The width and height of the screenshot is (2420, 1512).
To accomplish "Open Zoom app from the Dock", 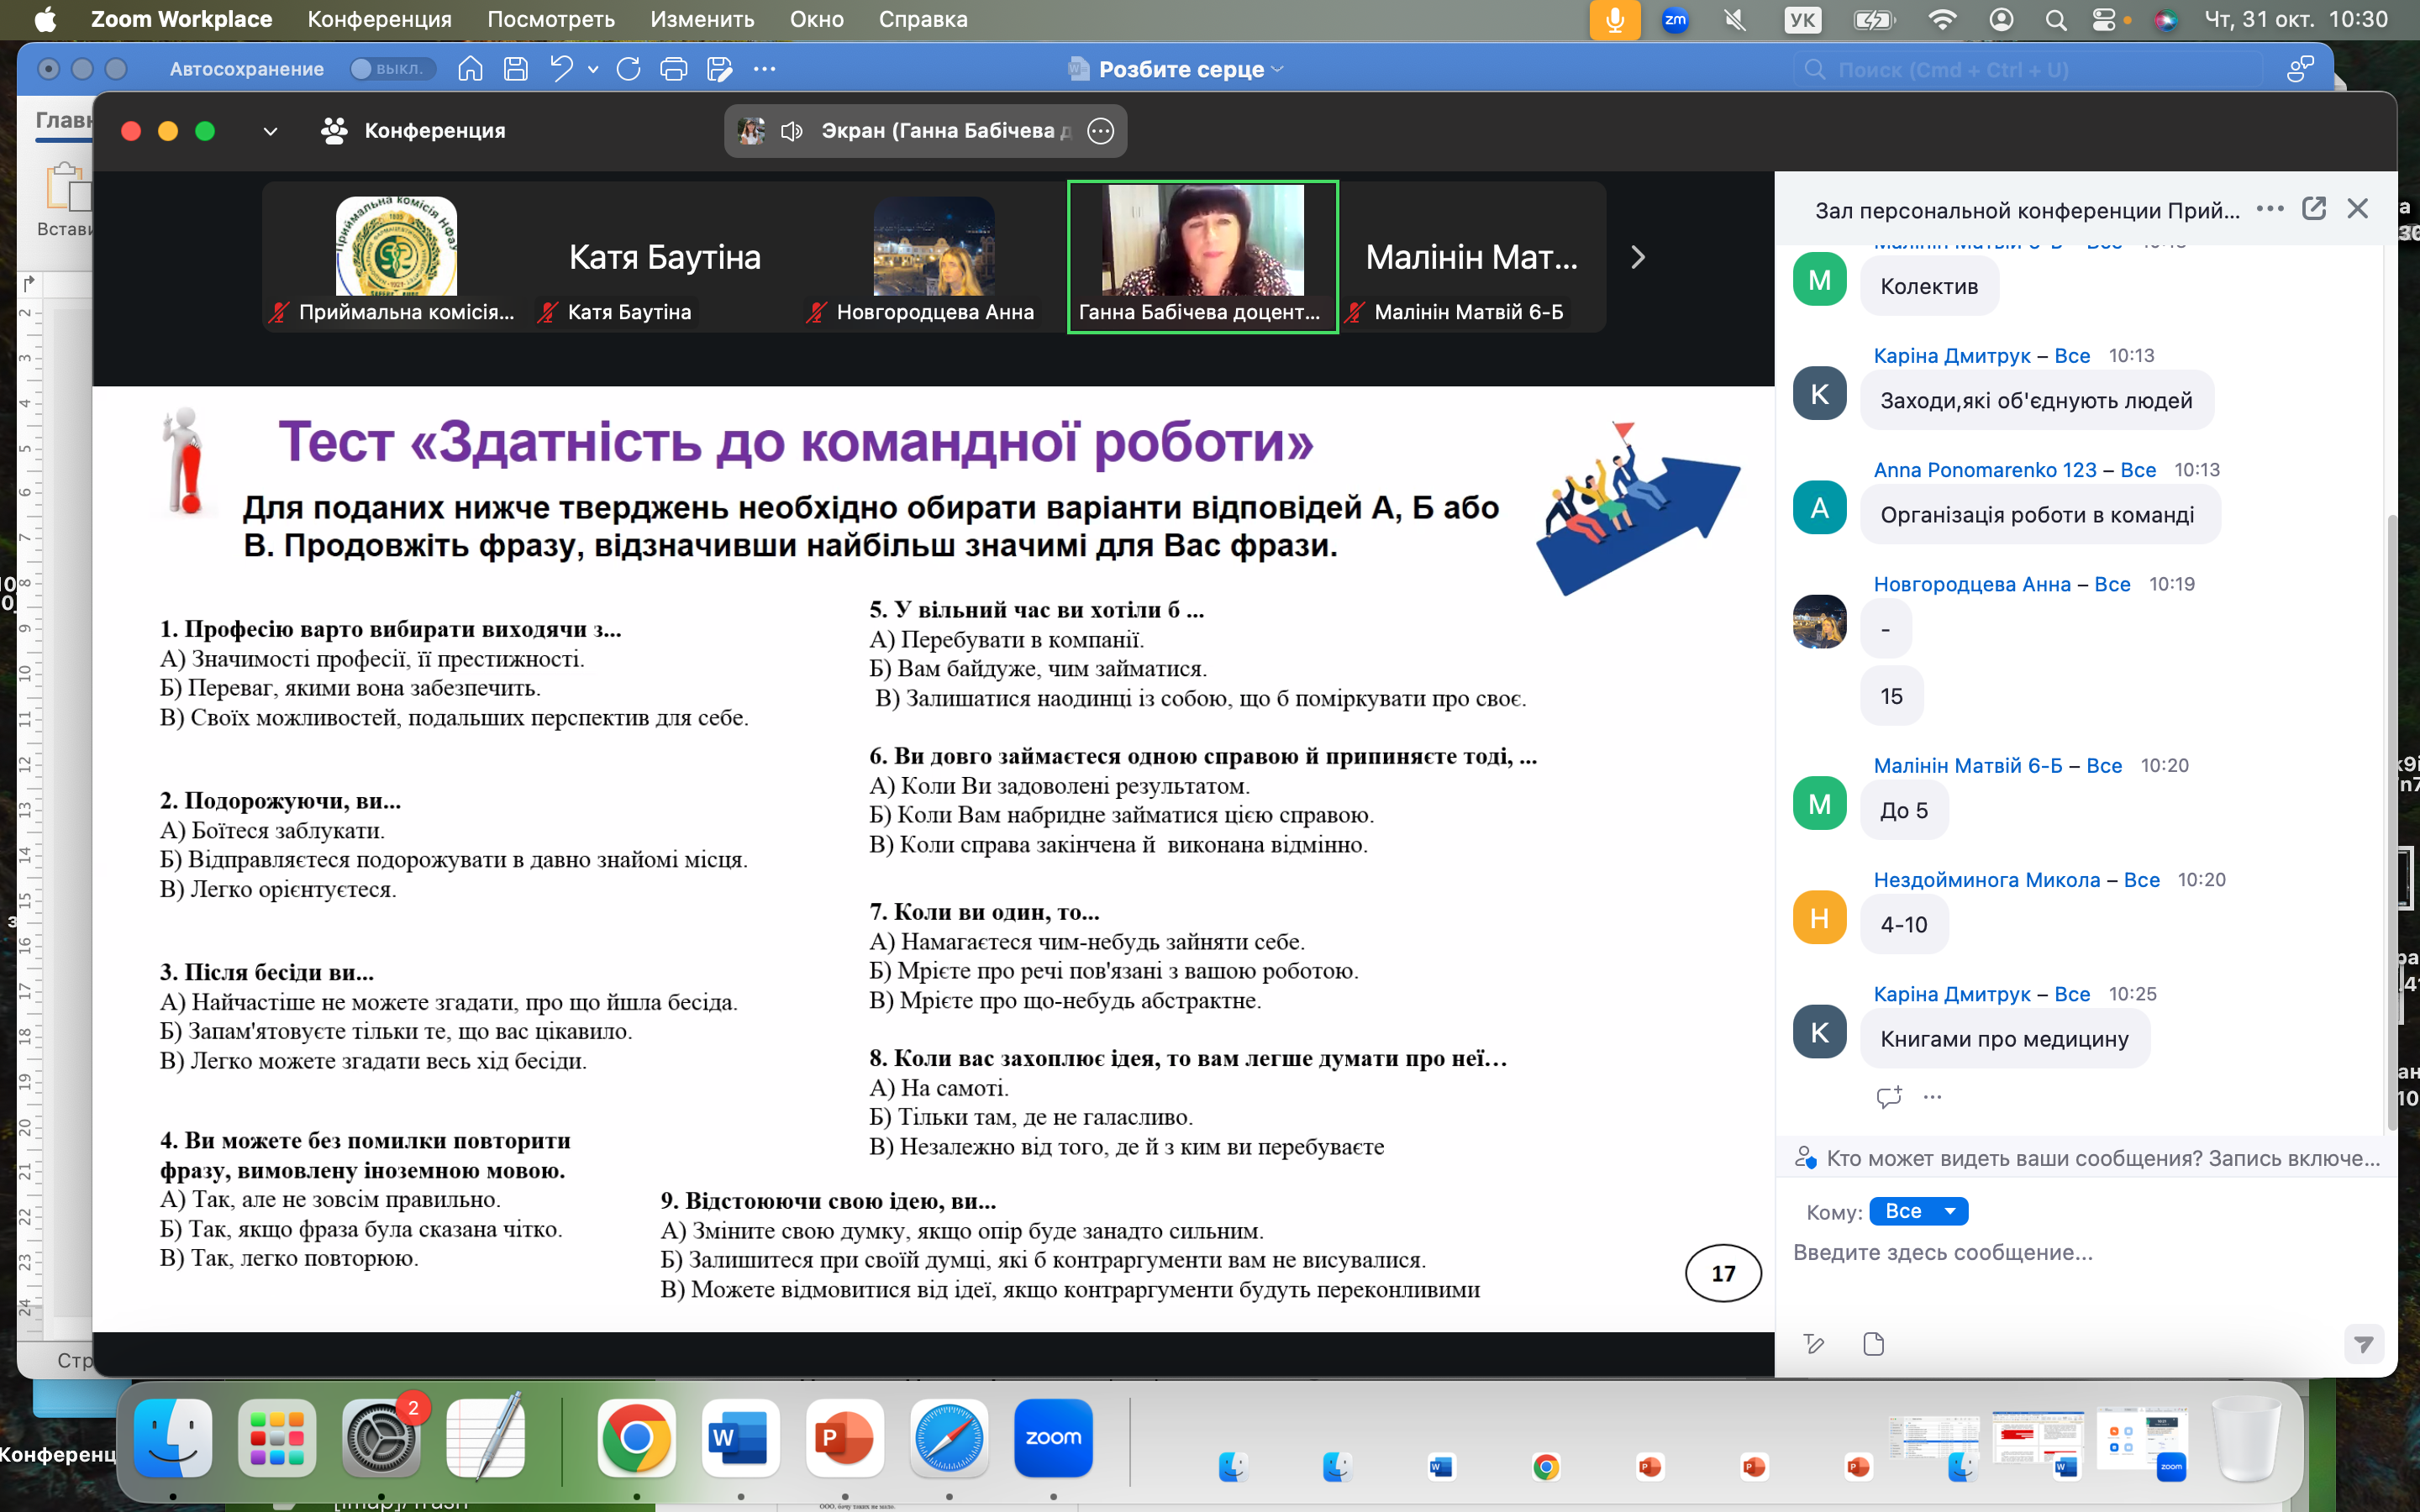I will (1053, 1438).
